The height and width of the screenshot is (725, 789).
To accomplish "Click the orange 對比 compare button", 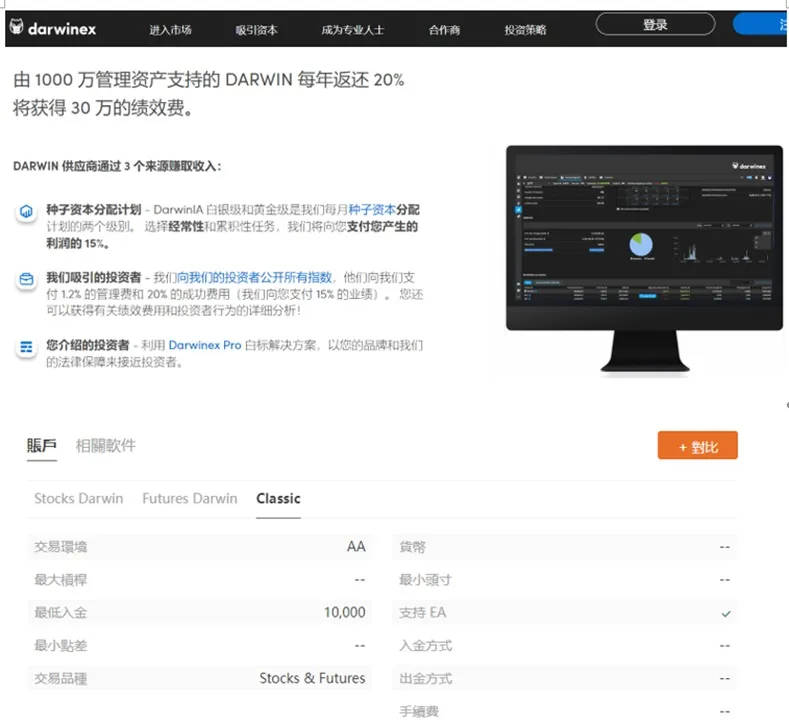I will pyautogui.click(x=697, y=445).
